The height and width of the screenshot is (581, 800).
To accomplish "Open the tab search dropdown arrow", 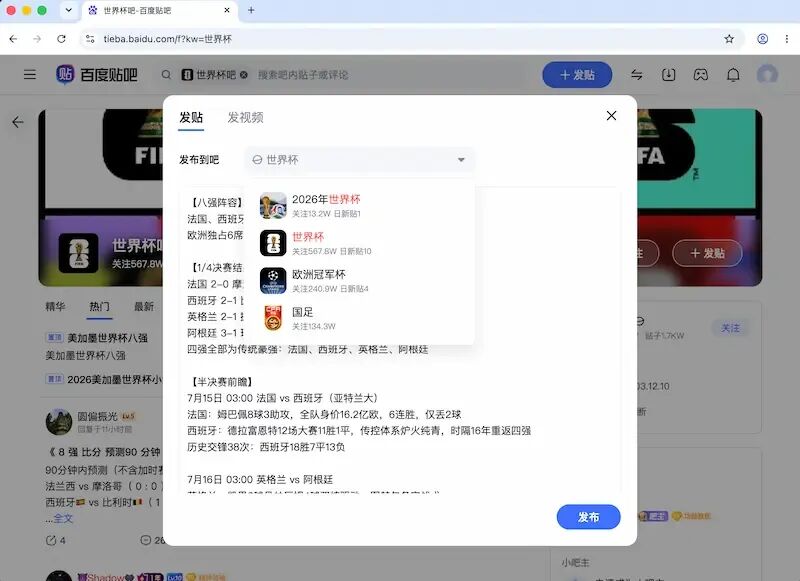I will [x=68, y=10].
